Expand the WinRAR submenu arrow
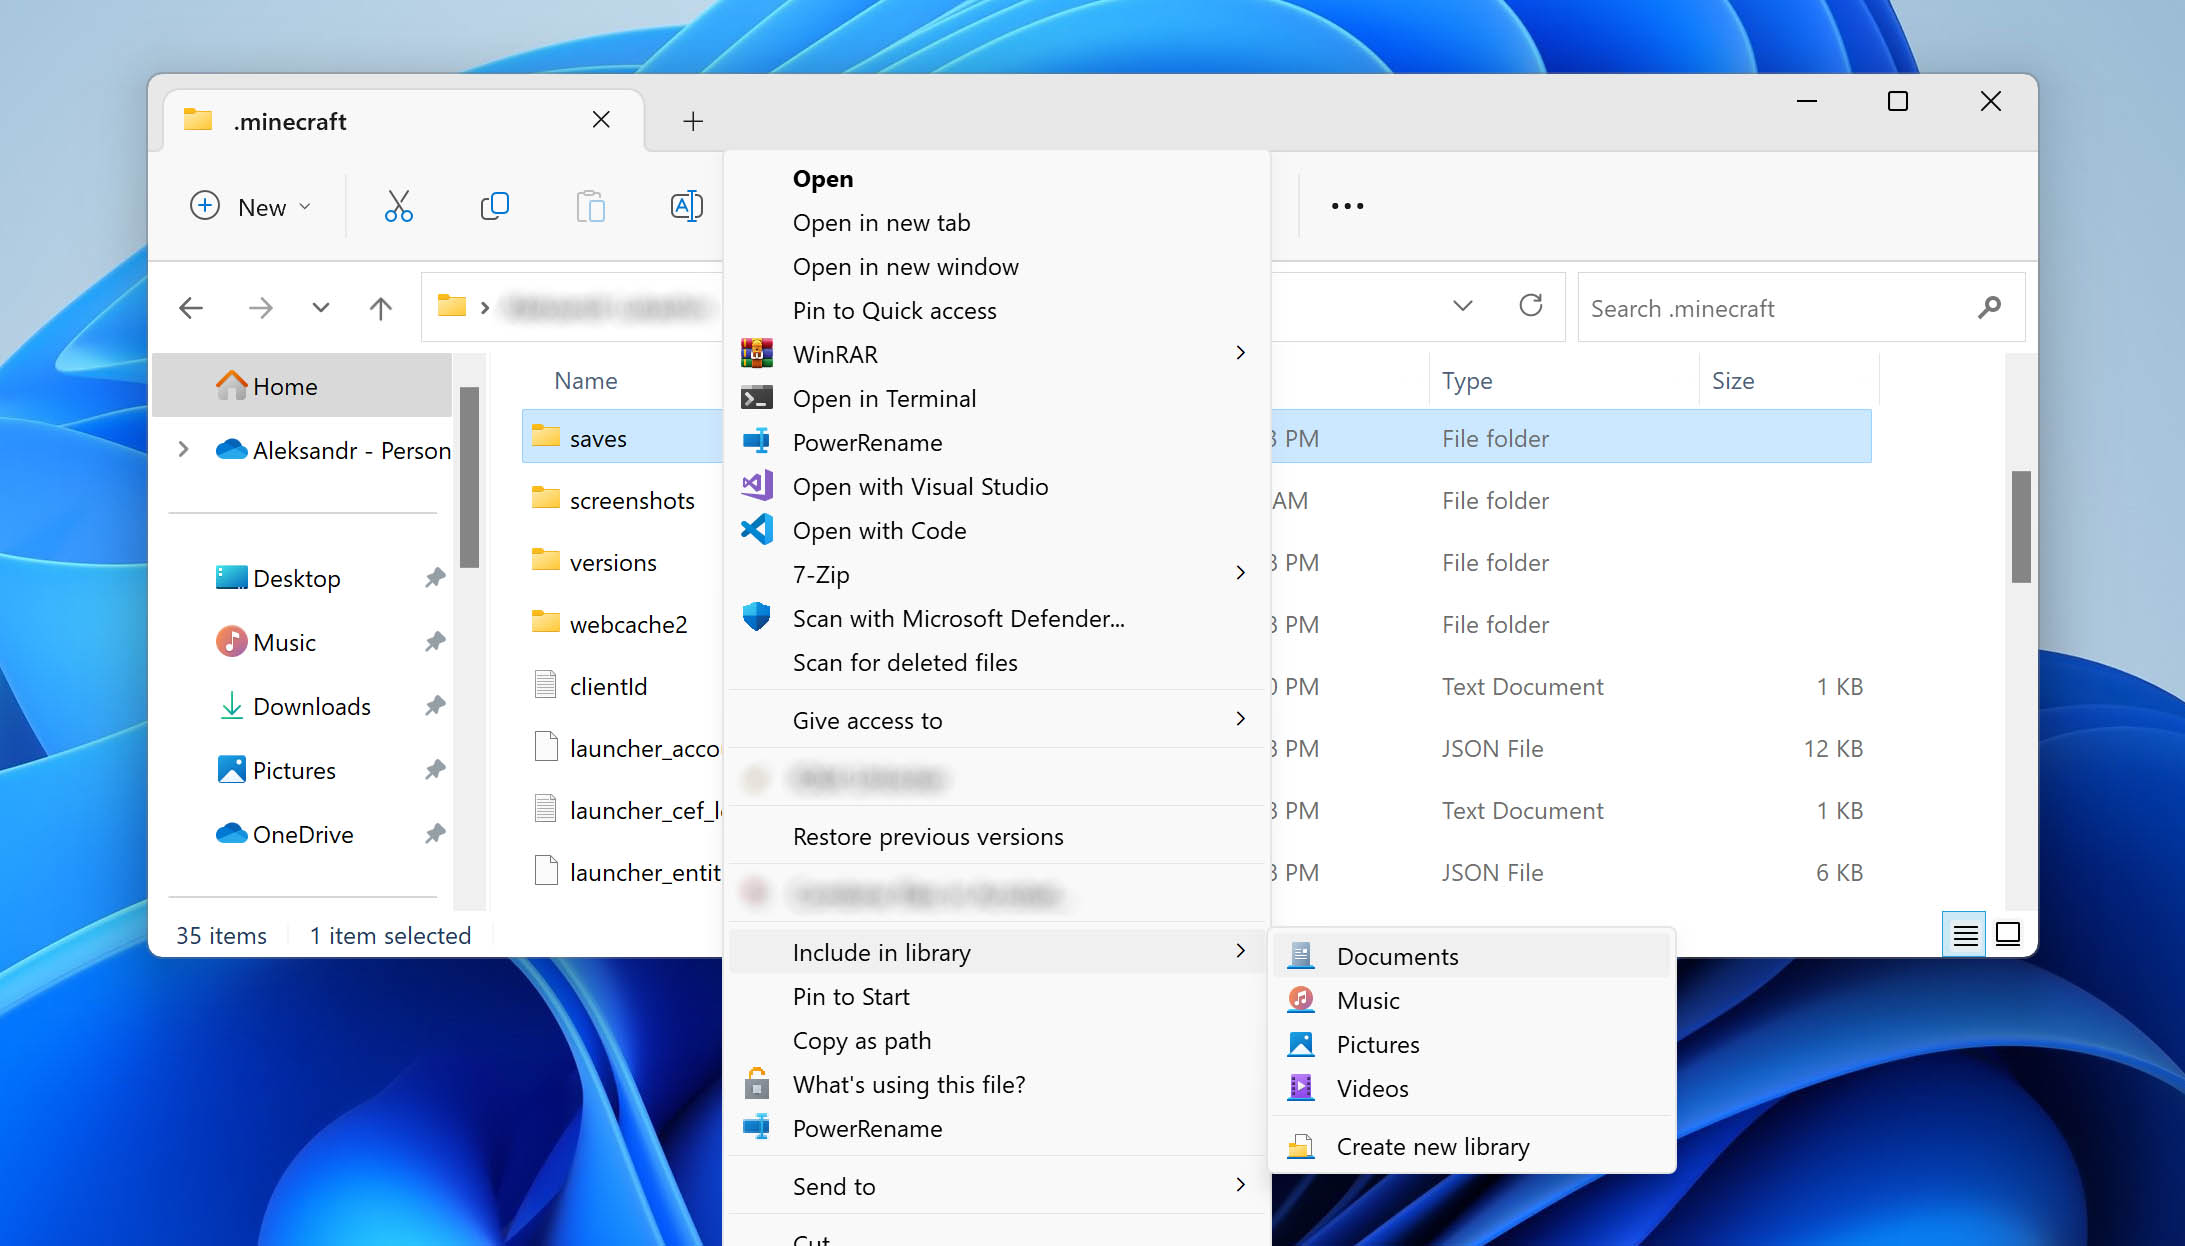2185x1246 pixels. [1240, 353]
